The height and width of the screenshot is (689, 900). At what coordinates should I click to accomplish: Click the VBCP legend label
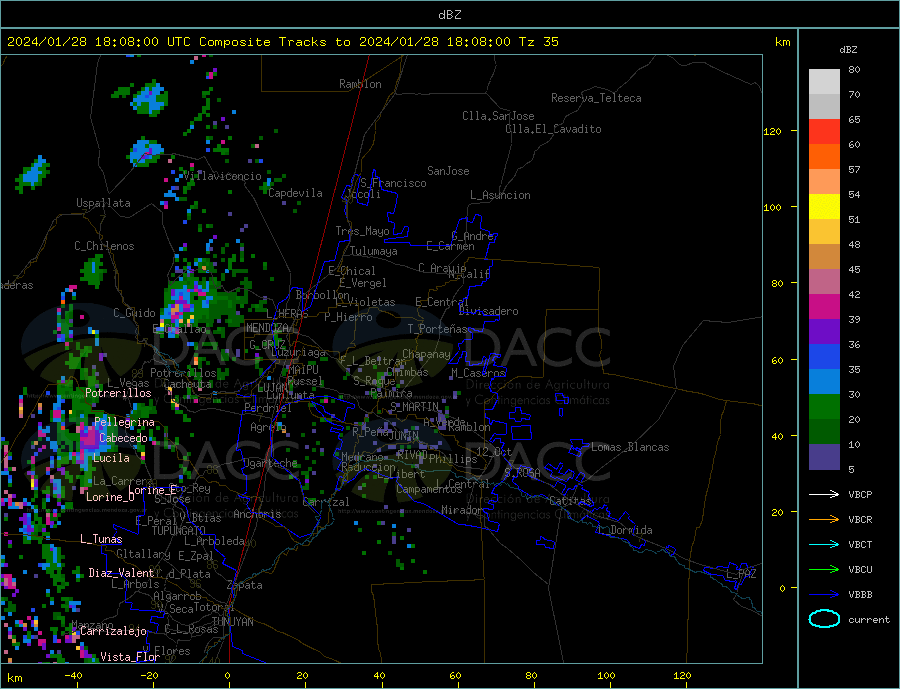point(860,494)
